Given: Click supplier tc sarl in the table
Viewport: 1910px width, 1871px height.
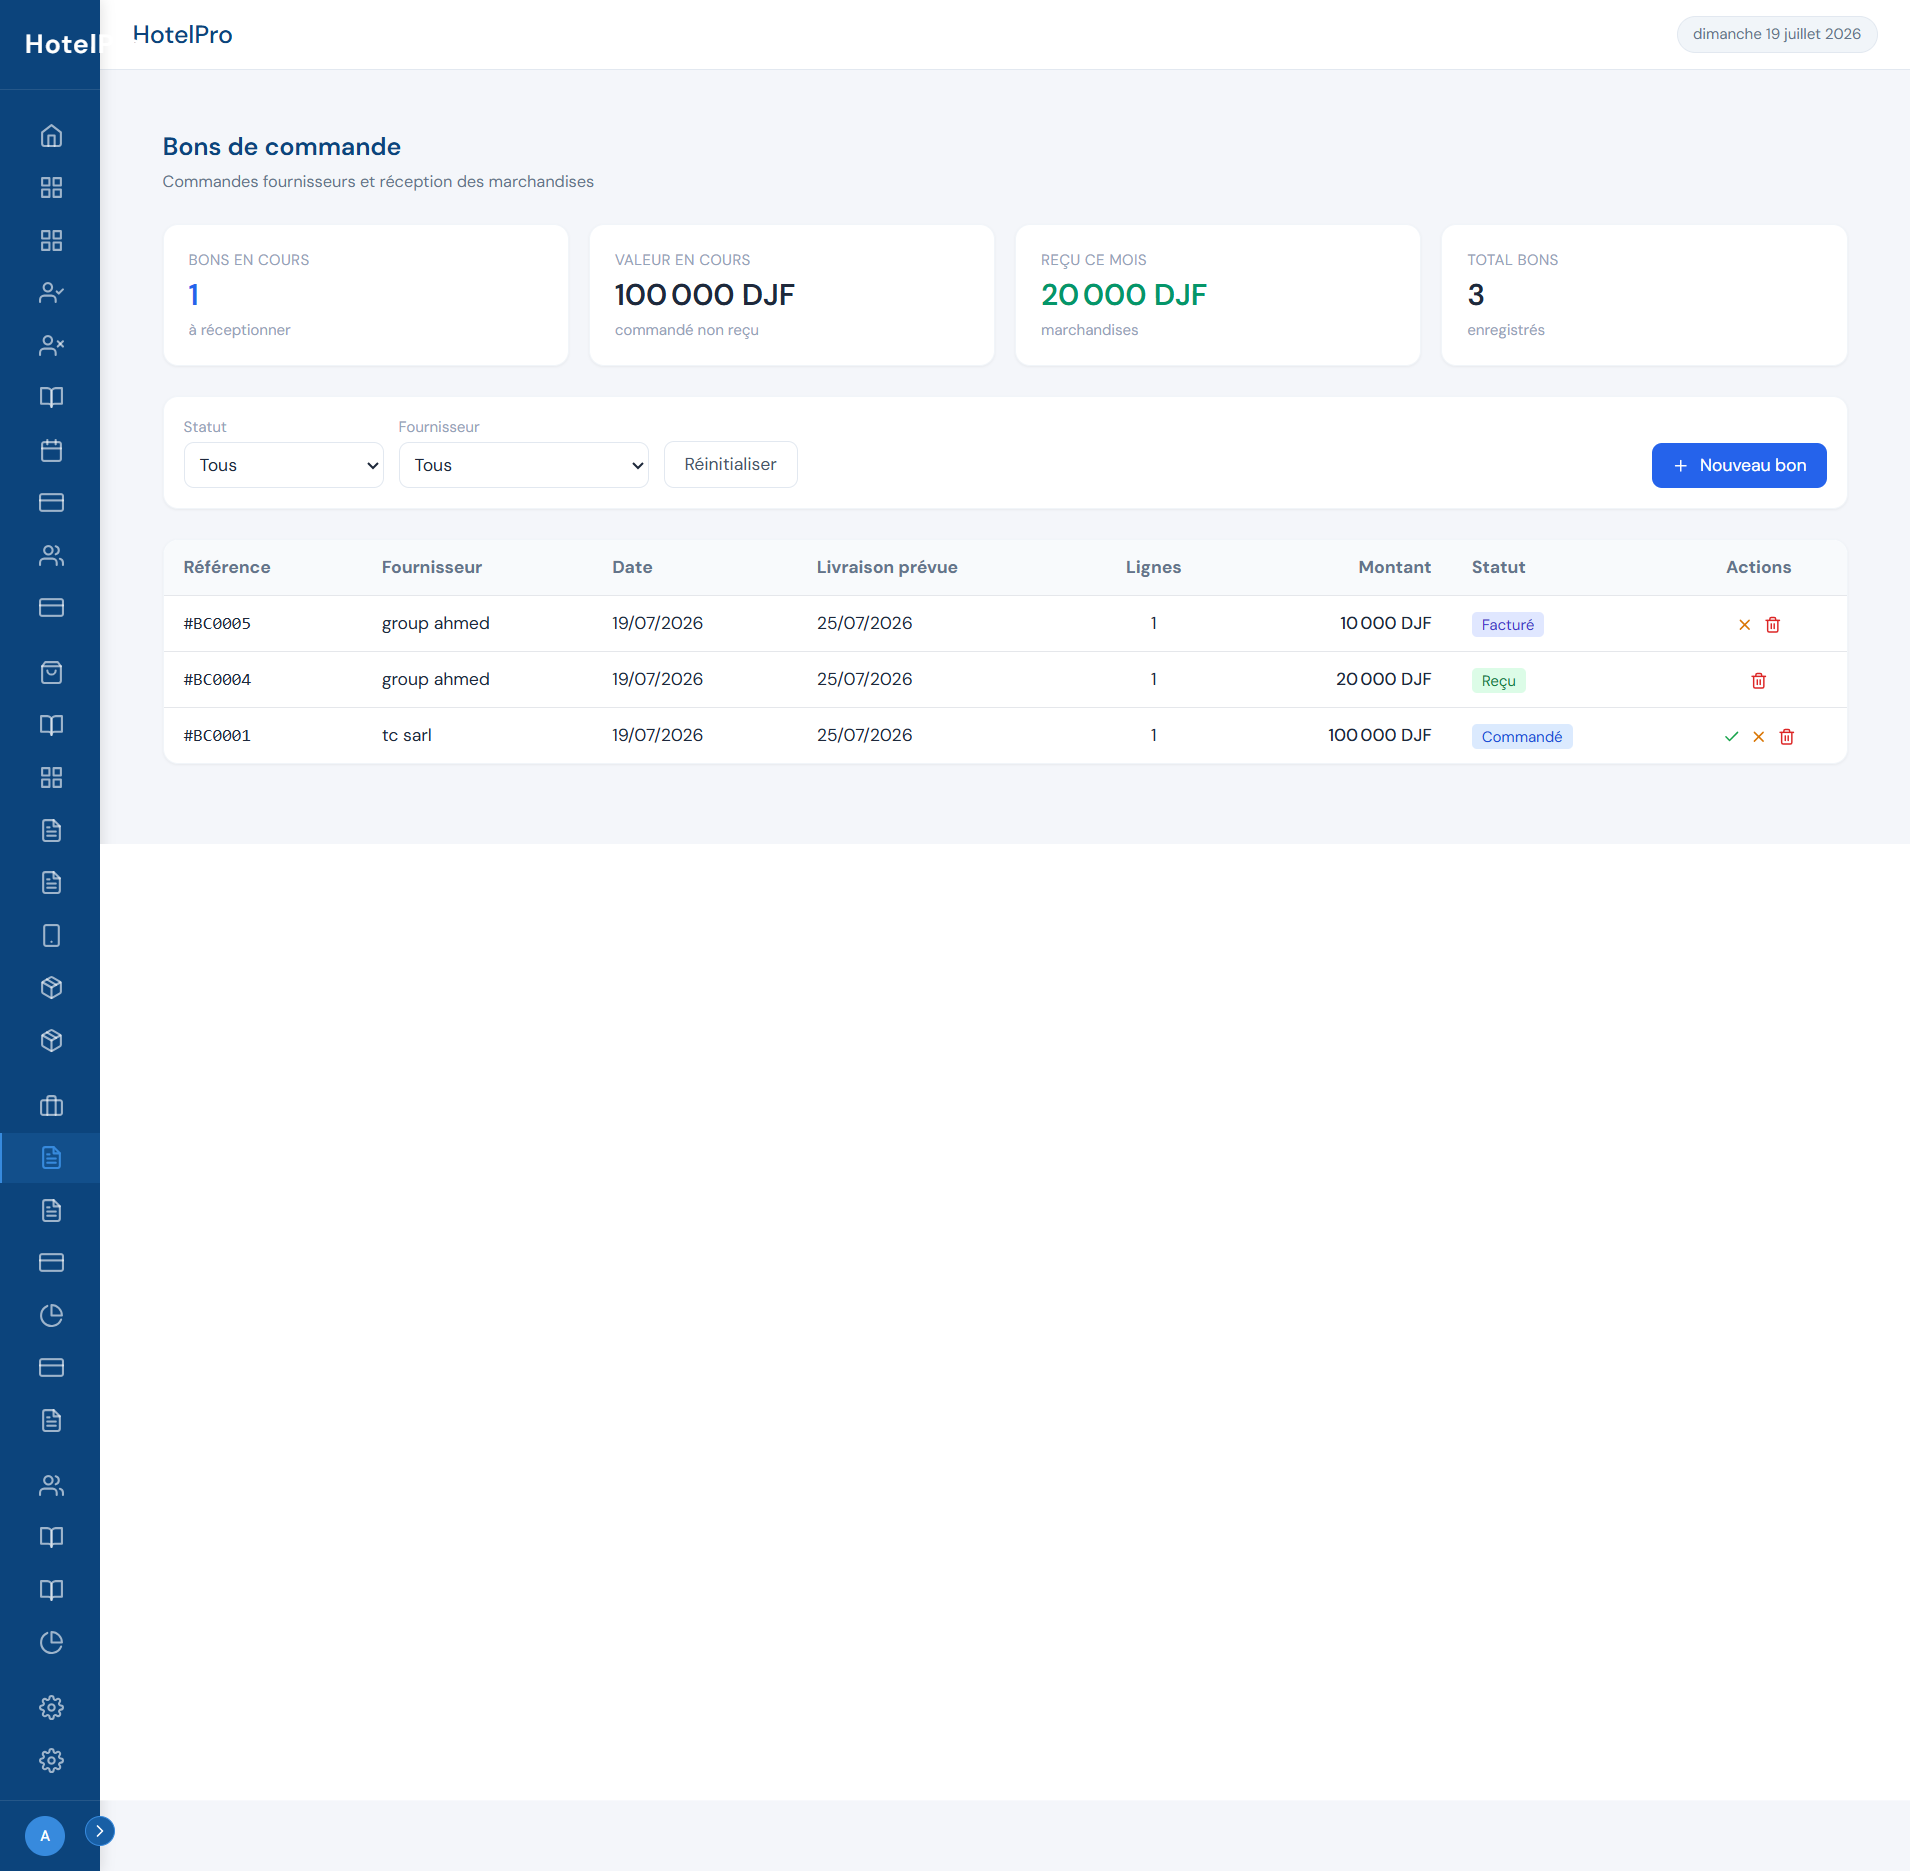Looking at the screenshot, I should (407, 735).
